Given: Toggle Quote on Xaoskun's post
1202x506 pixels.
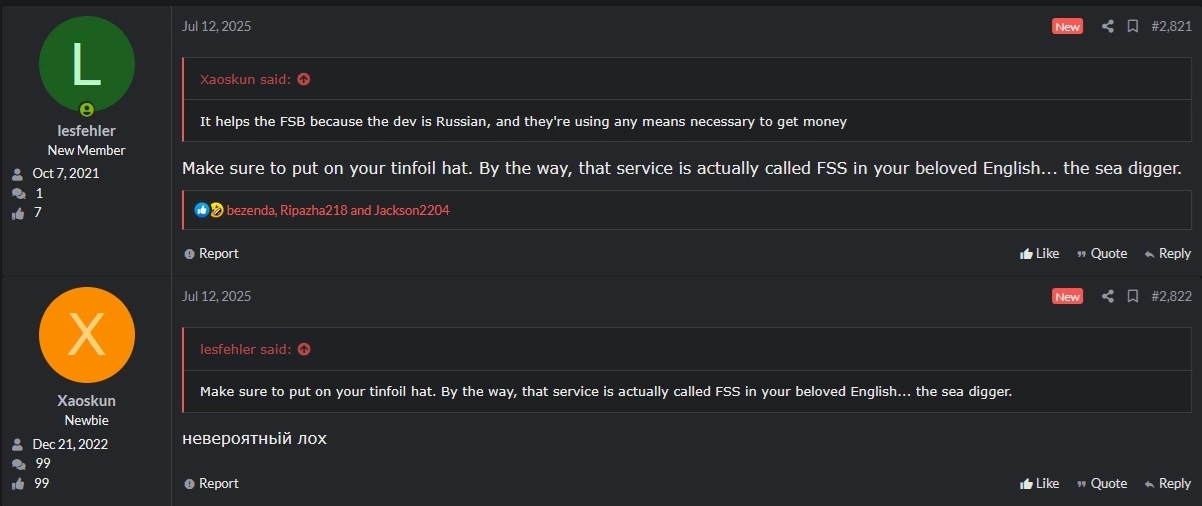Looking at the screenshot, I should (1101, 484).
